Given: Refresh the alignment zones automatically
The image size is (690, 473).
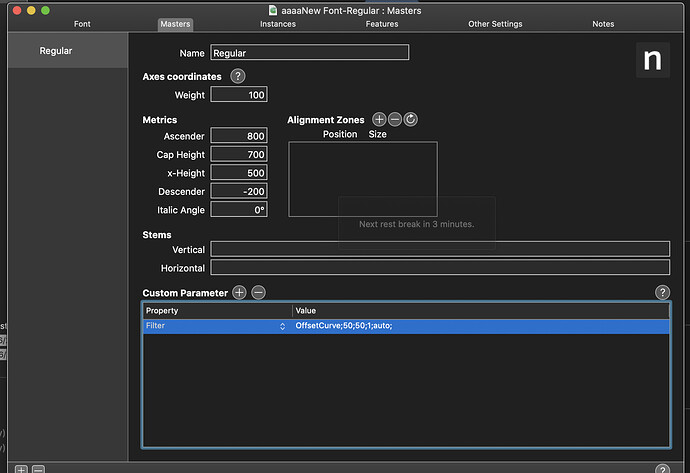Looking at the screenshot, I should (411, 119).
